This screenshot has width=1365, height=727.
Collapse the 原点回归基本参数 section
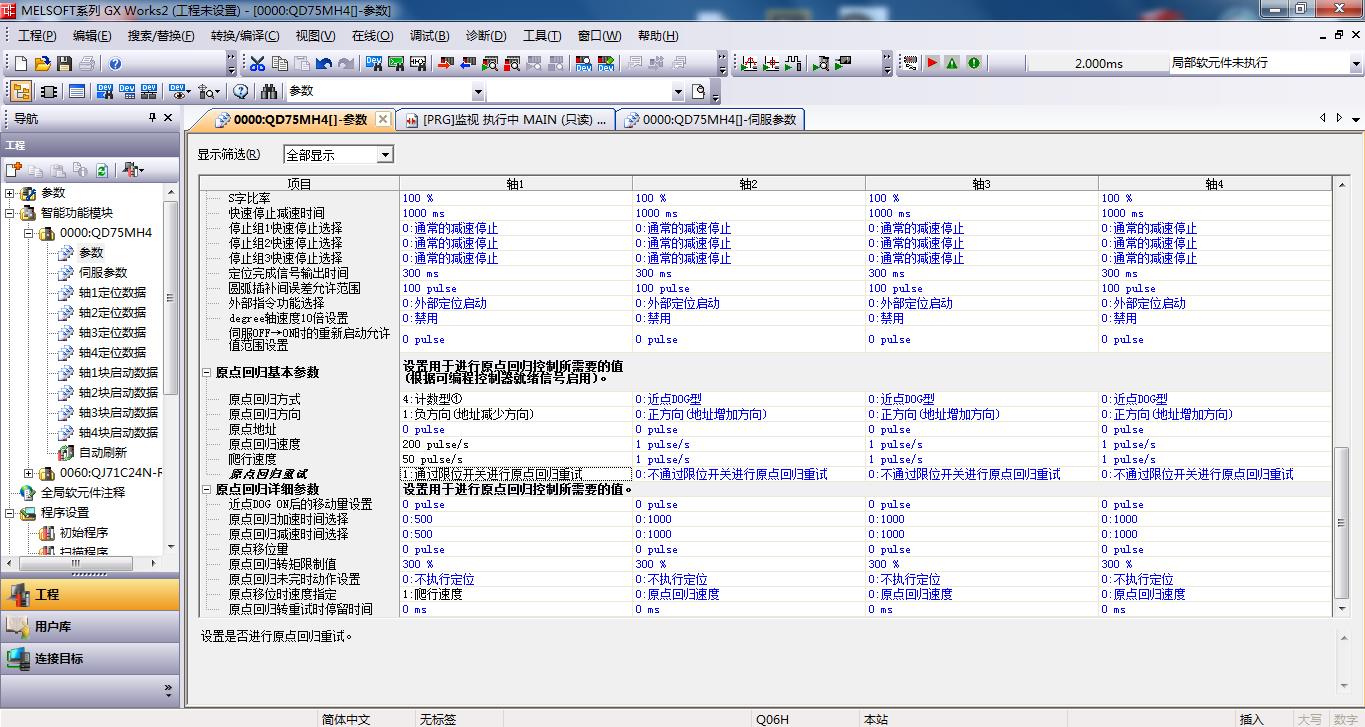click(207, 372)
